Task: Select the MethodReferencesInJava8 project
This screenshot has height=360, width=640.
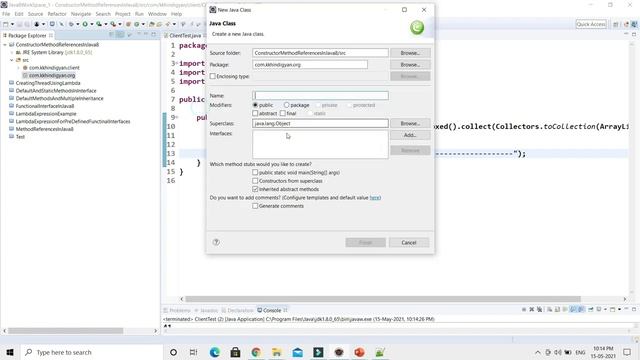Action: (x=44, y=129)
